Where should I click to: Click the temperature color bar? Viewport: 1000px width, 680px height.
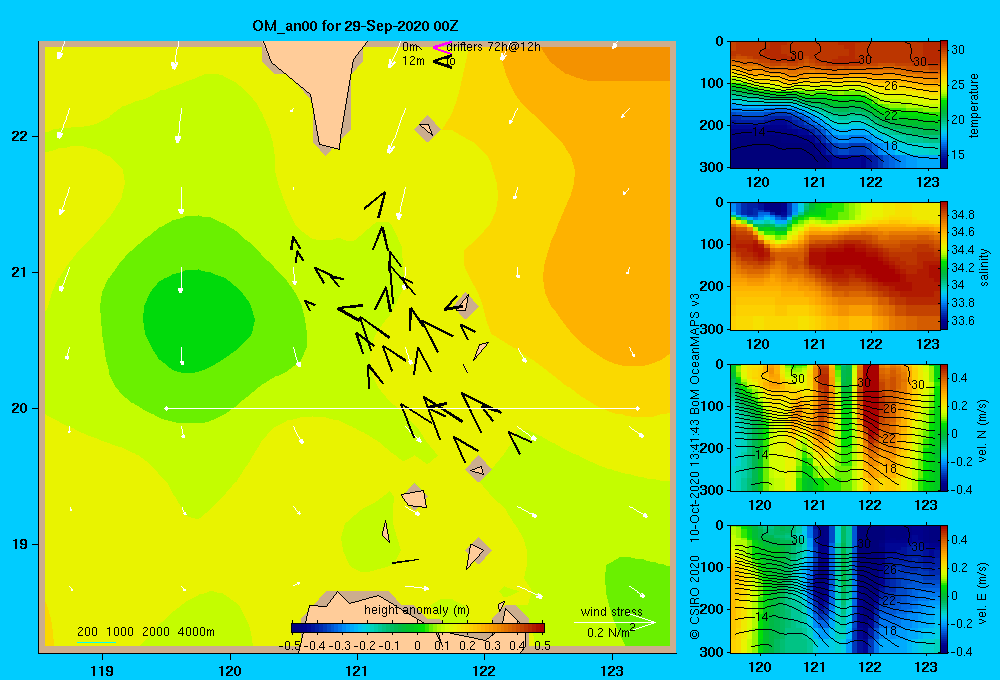coord(944,105)
